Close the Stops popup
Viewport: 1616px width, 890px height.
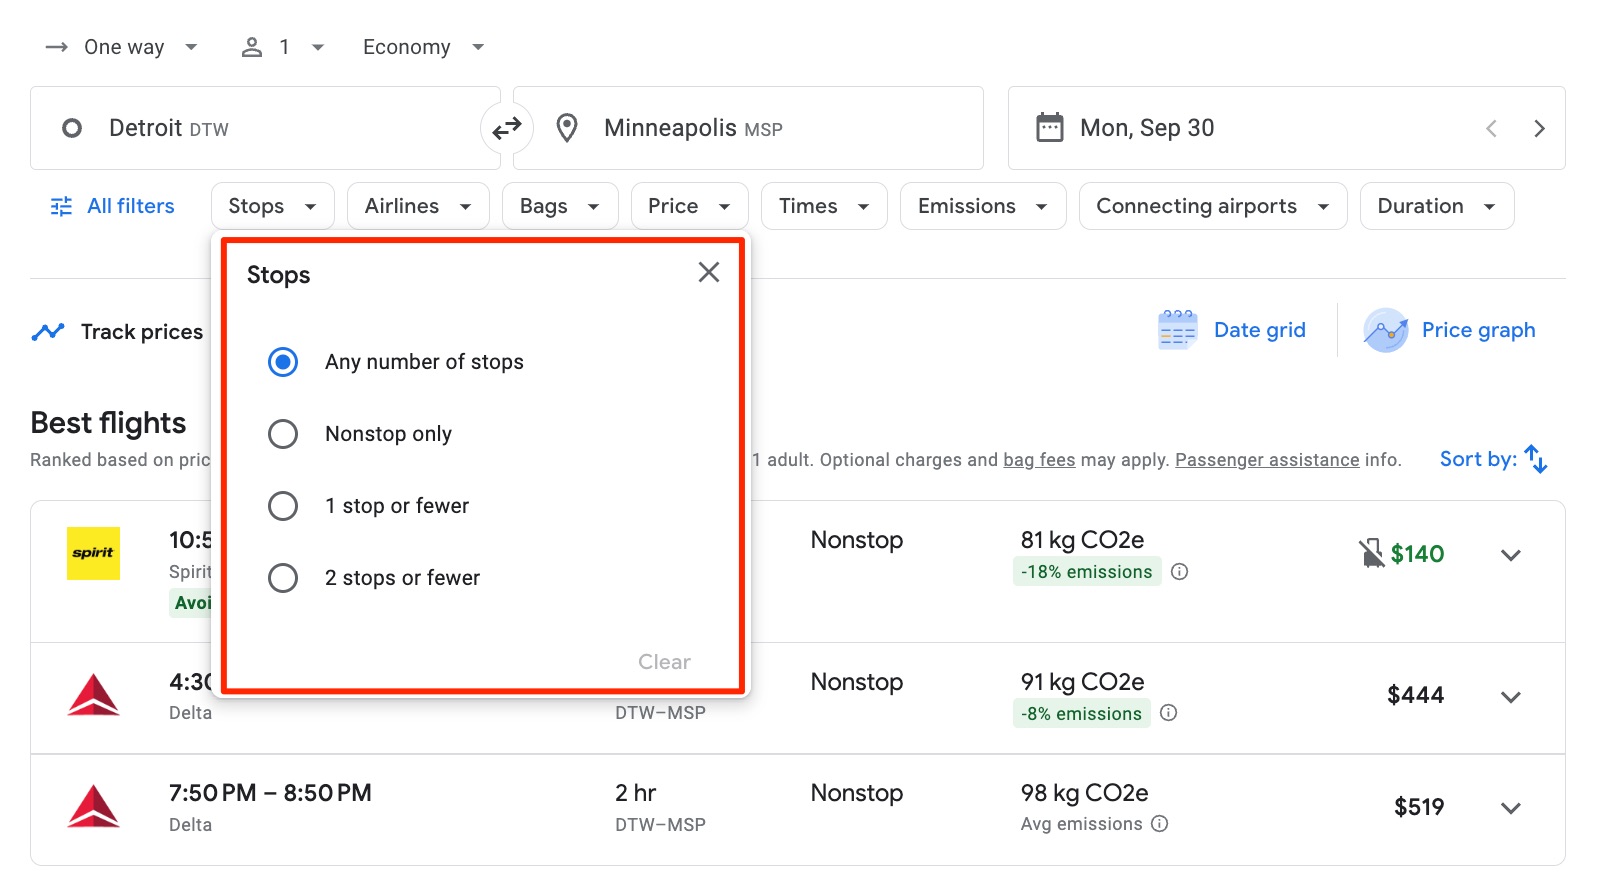click(709, 272)
